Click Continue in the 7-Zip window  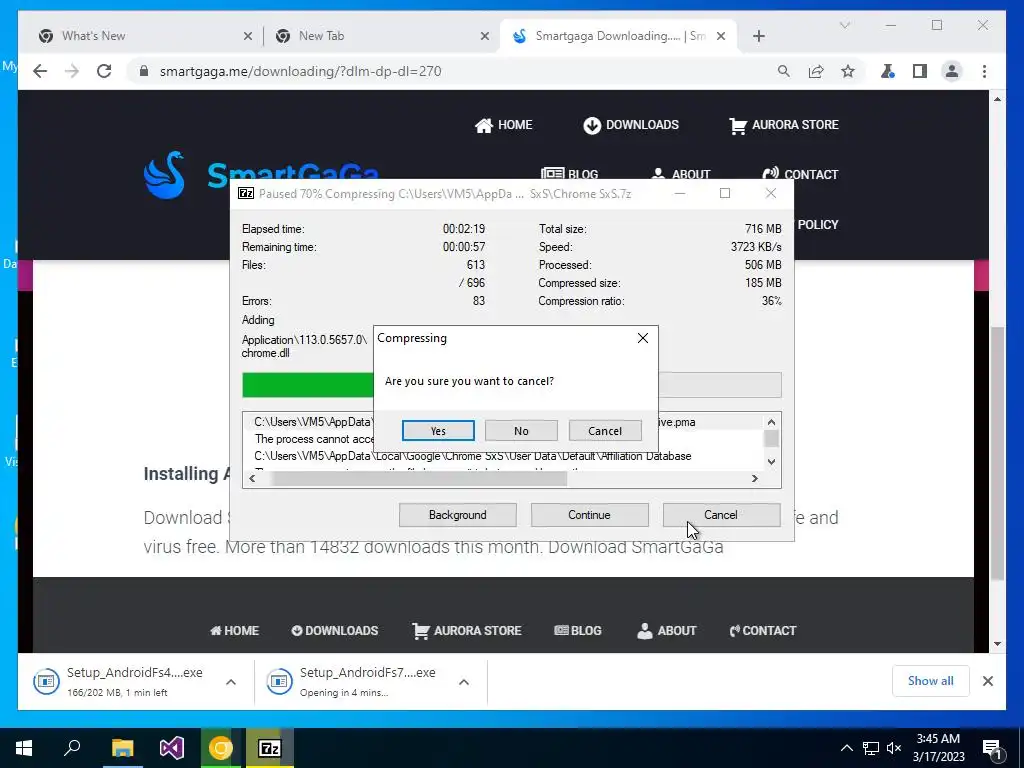tap(589, 515)
